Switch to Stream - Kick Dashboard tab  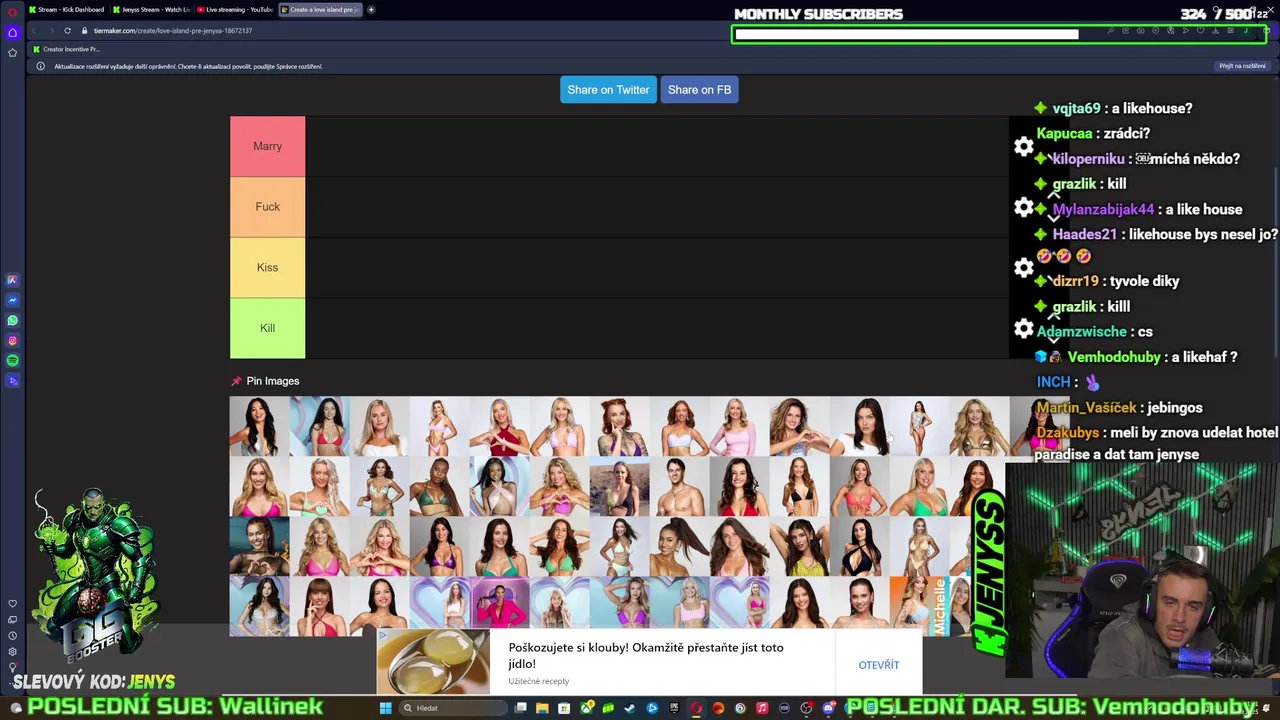pos(68,10)
